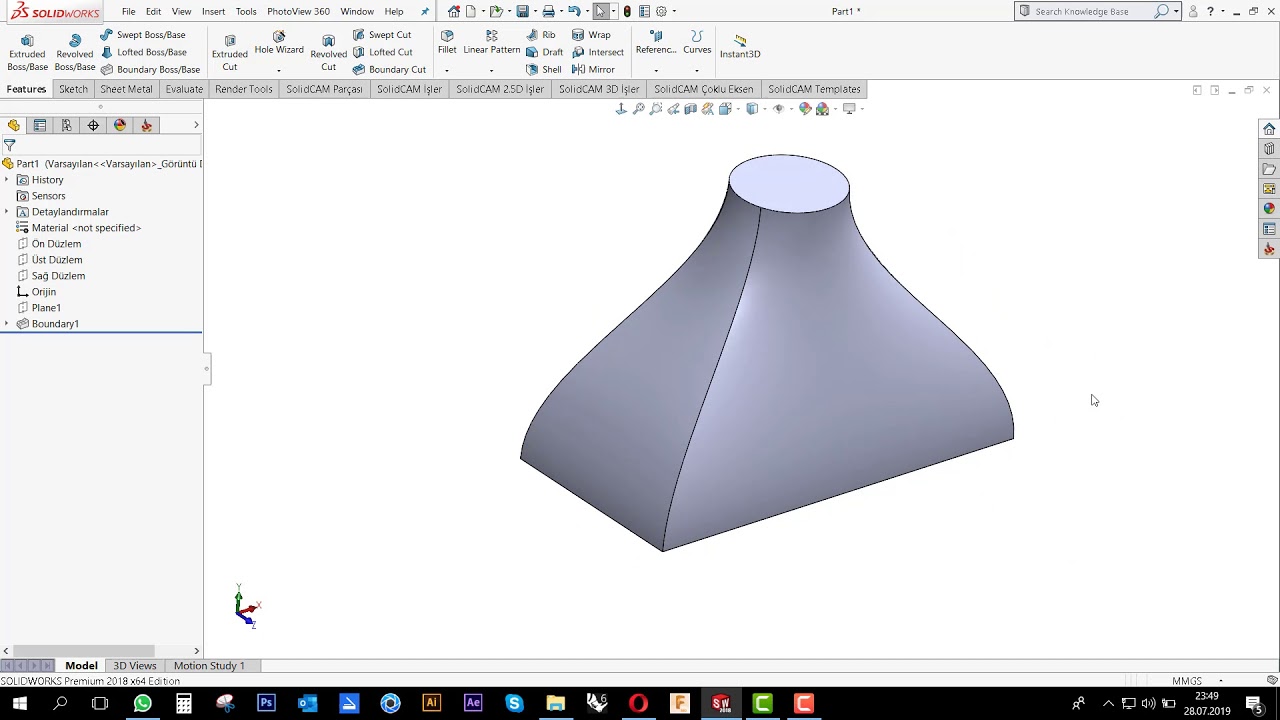Viewport: 1280px width, 720px height.
Task: Open dropdown under Linear Pattern
Action: pos(491,70)
